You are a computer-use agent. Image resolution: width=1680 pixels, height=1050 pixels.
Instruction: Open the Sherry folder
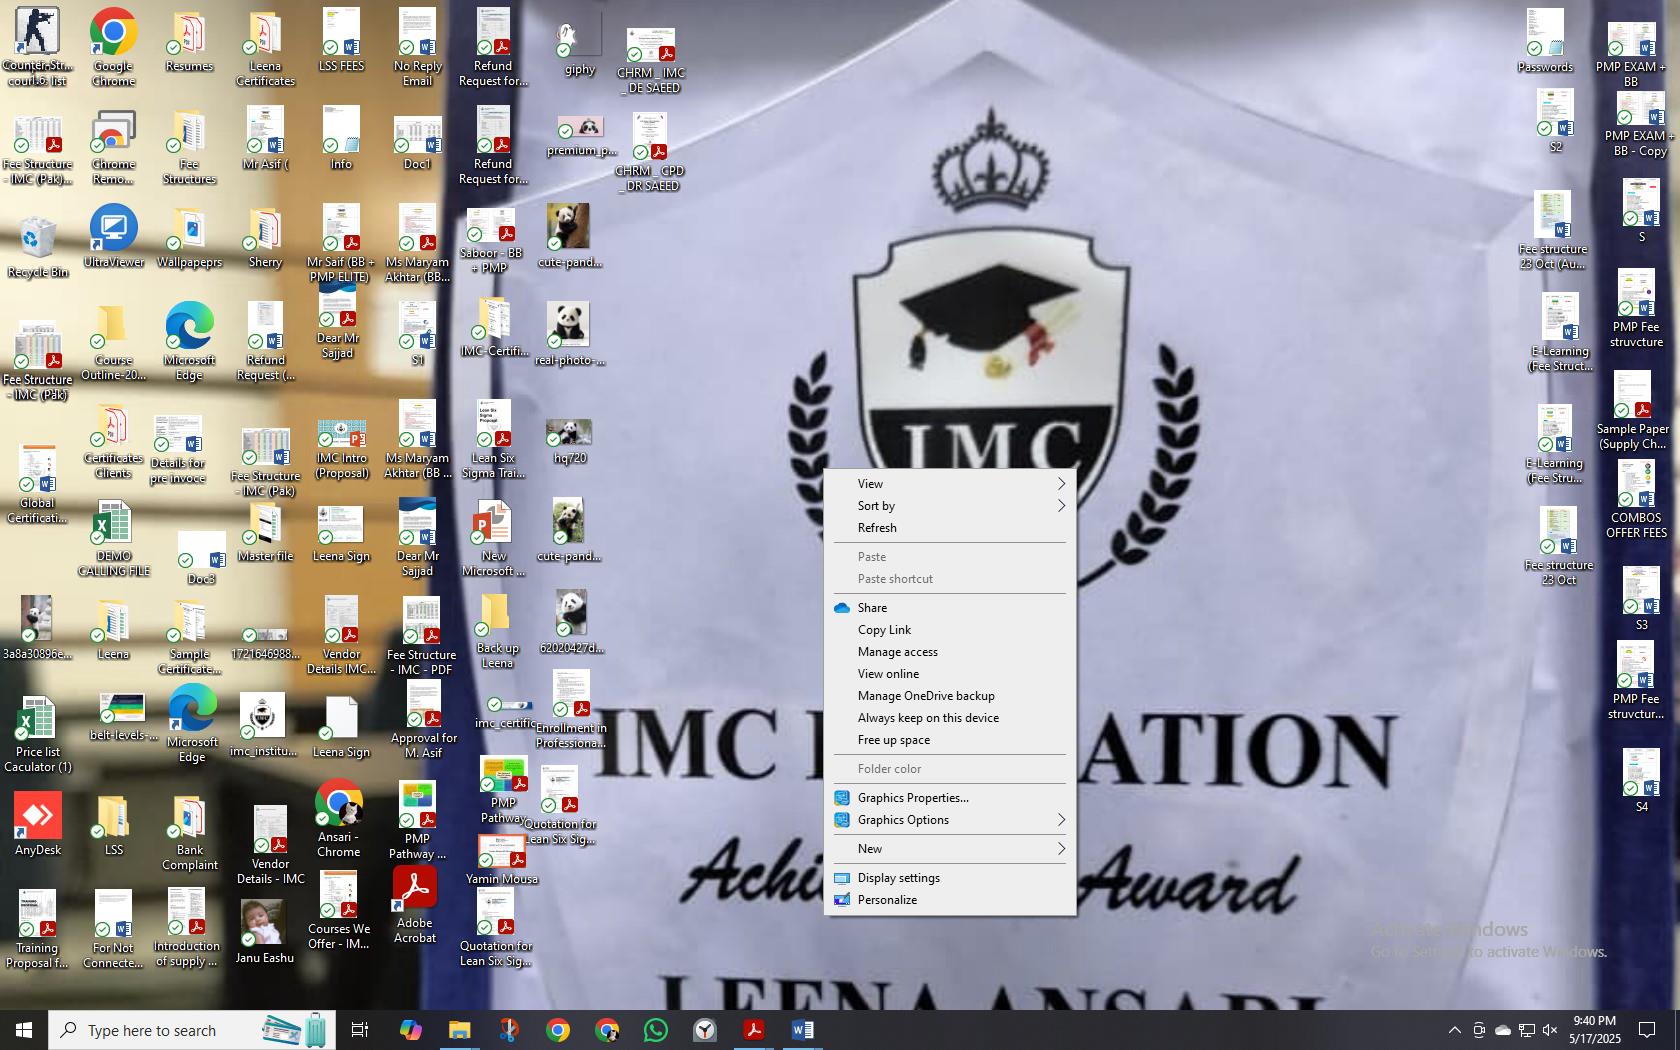[265, 238]
